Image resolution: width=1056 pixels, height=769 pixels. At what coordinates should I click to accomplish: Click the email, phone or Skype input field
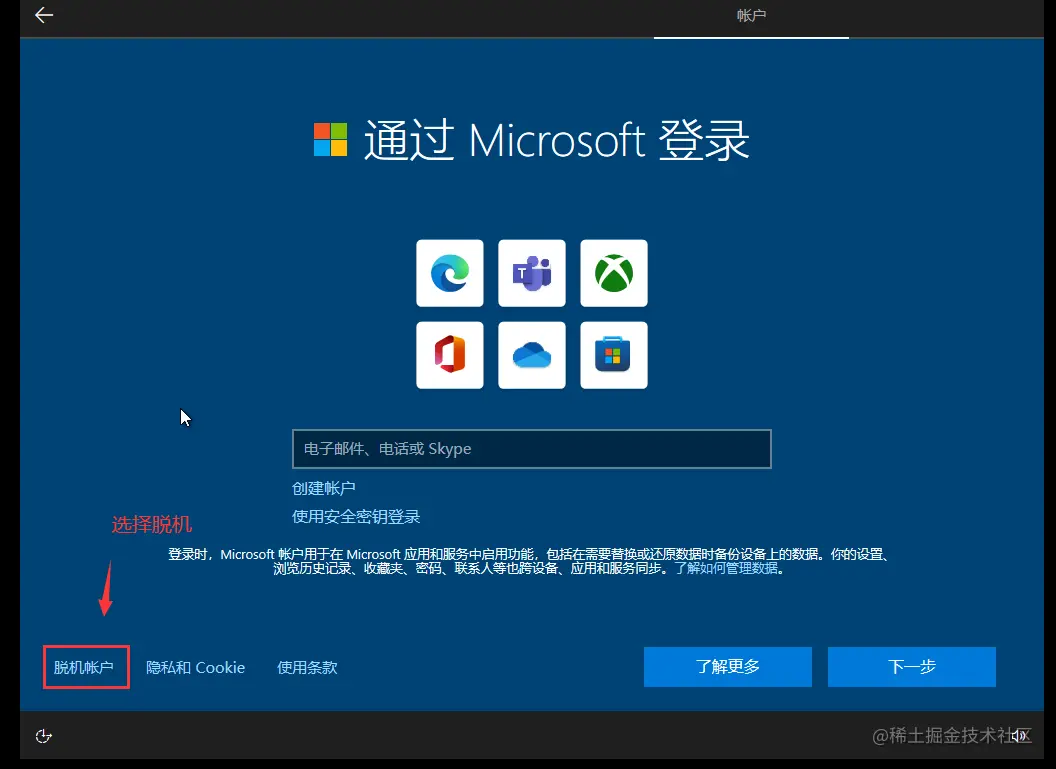click(531, 448)
